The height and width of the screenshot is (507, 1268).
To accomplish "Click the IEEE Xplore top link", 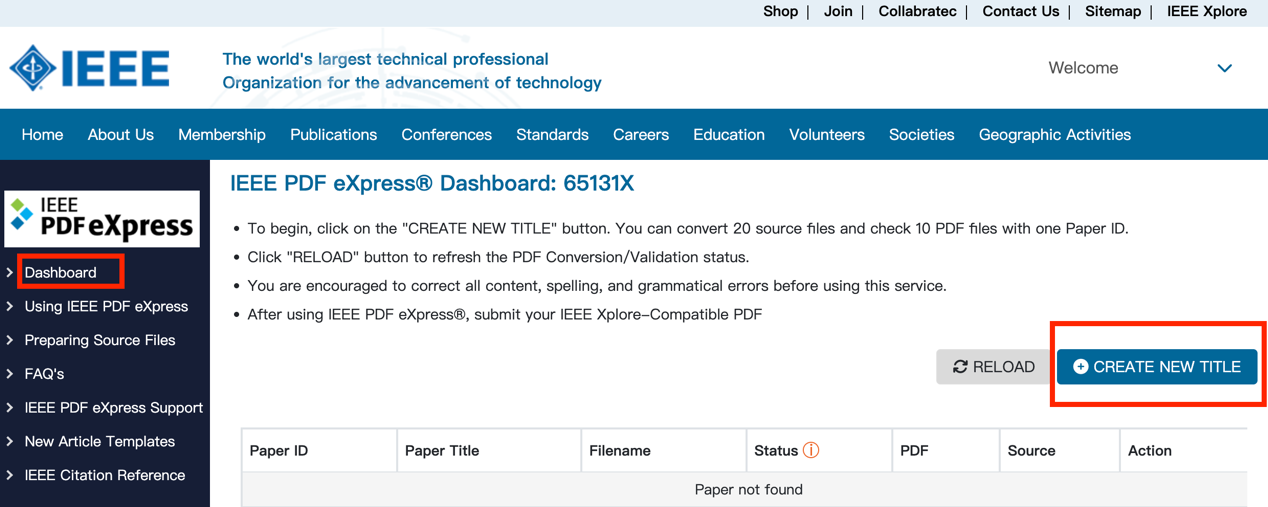I will [1206, 12].
